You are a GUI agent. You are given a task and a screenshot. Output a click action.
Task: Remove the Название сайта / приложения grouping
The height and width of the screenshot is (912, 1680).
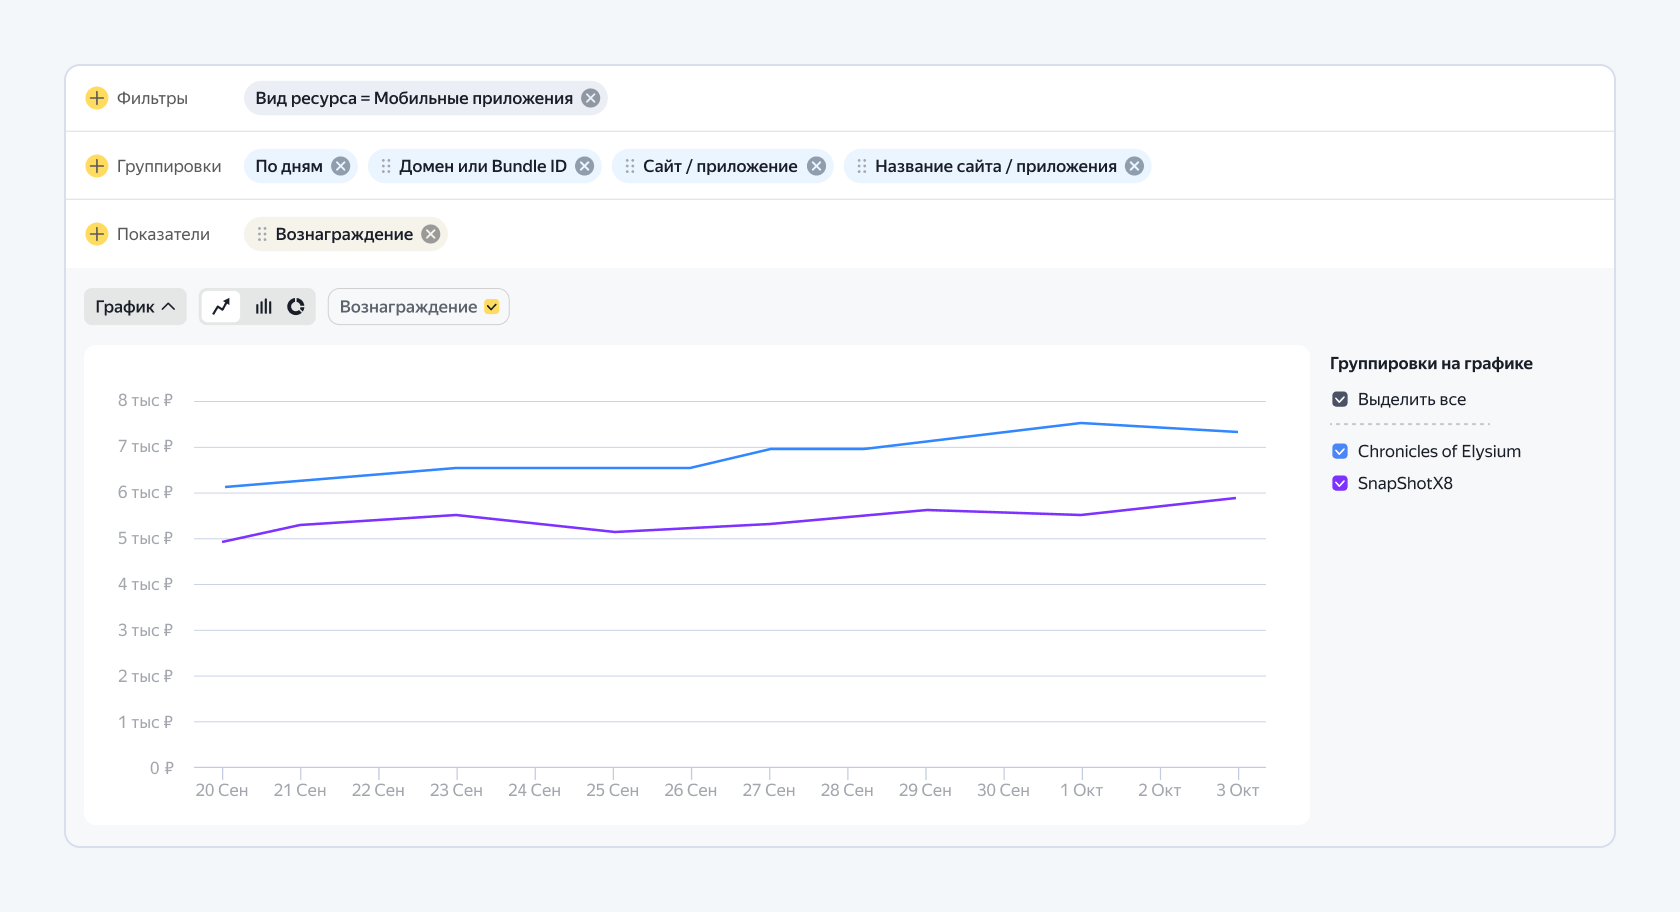pos(1134,166)
